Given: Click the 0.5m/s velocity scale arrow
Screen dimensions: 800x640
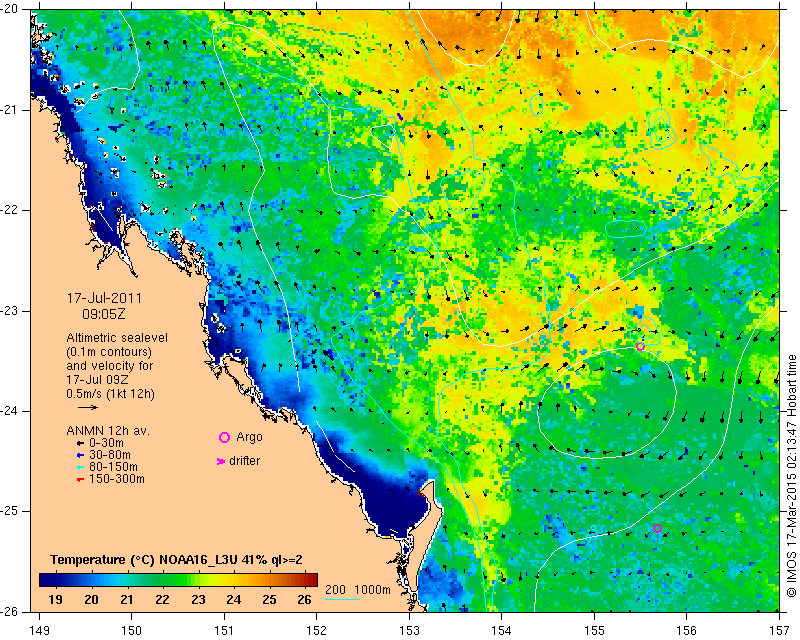Looking at the screenshot, I should coord(88,407).
